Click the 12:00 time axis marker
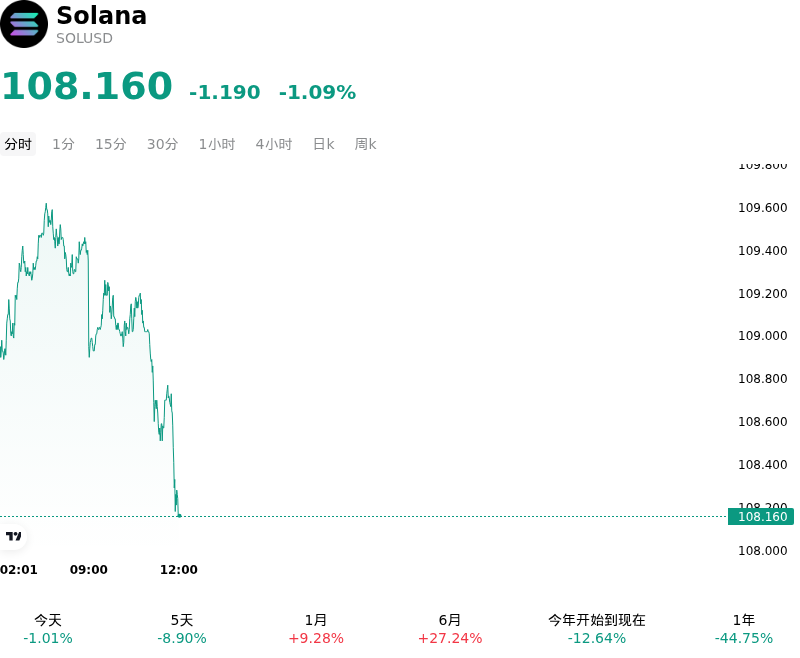The height and width of the screenshot is (658, 800). (179, 569)
